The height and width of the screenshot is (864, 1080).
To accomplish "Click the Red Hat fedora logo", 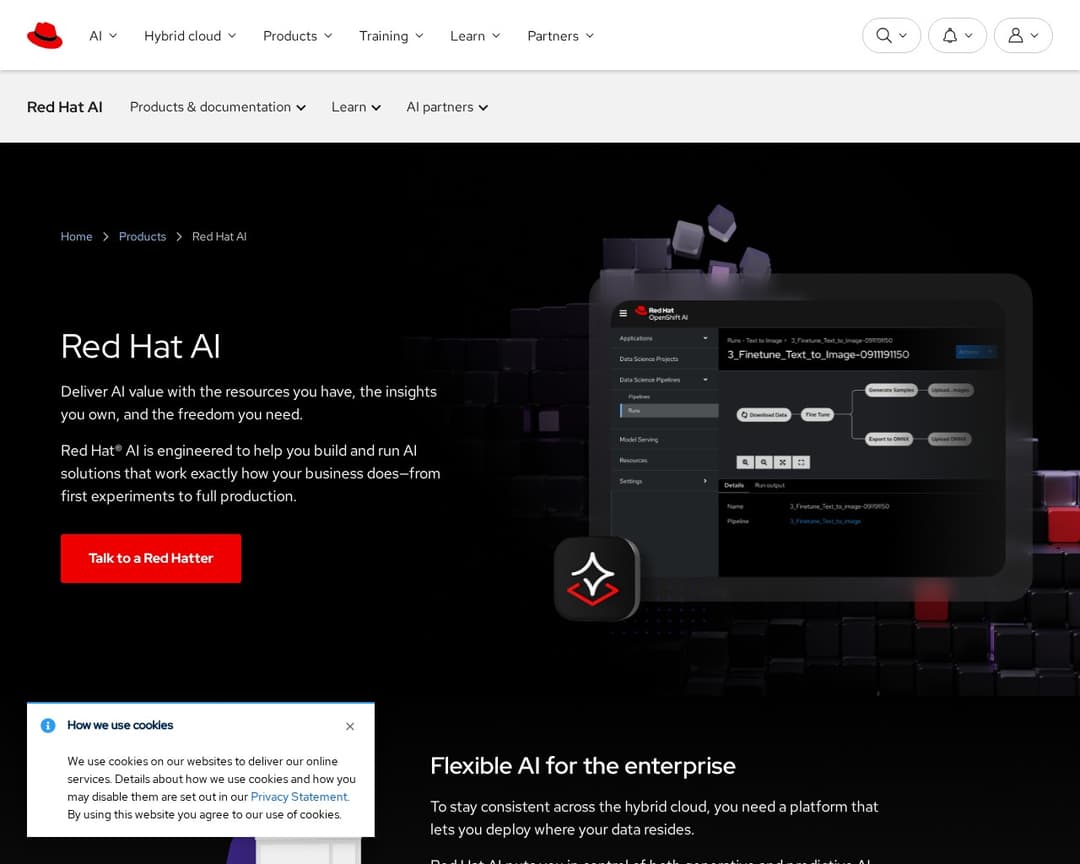I will click(45, 36).
